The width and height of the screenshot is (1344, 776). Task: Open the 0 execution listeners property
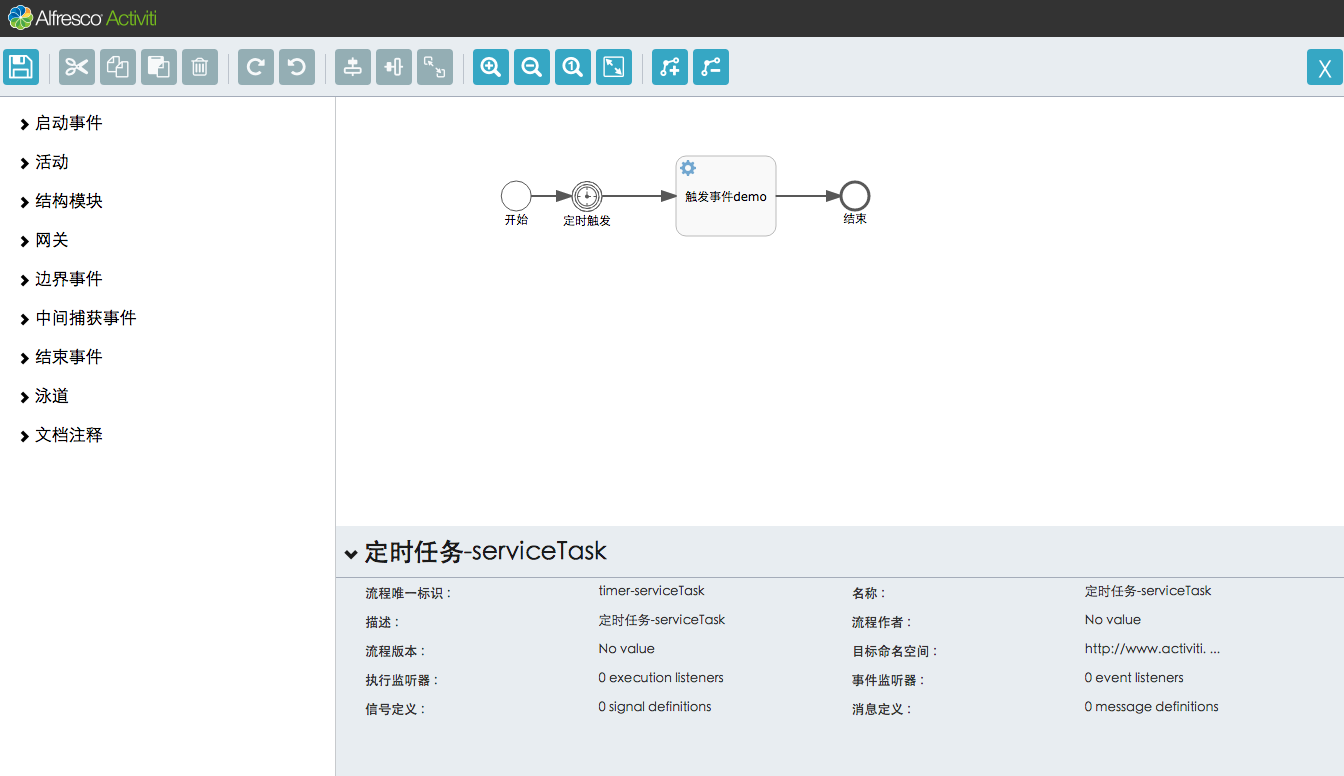point(661,678)
